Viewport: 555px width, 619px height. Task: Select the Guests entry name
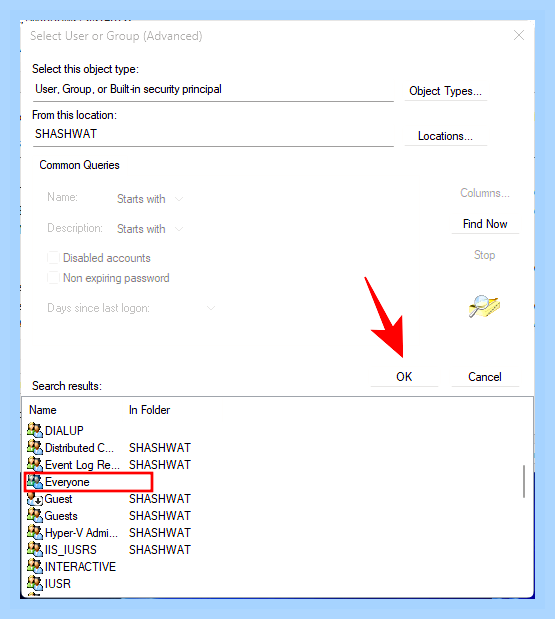pos(61,516)
